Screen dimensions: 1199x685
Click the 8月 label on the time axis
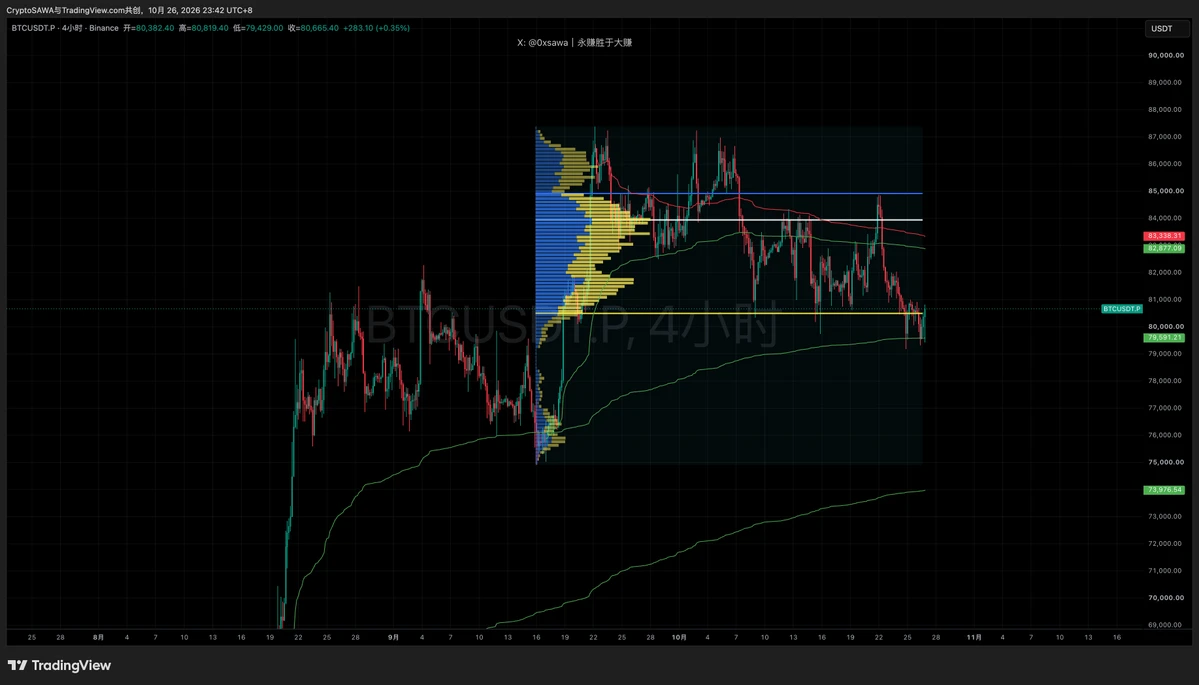pos(99,637)
